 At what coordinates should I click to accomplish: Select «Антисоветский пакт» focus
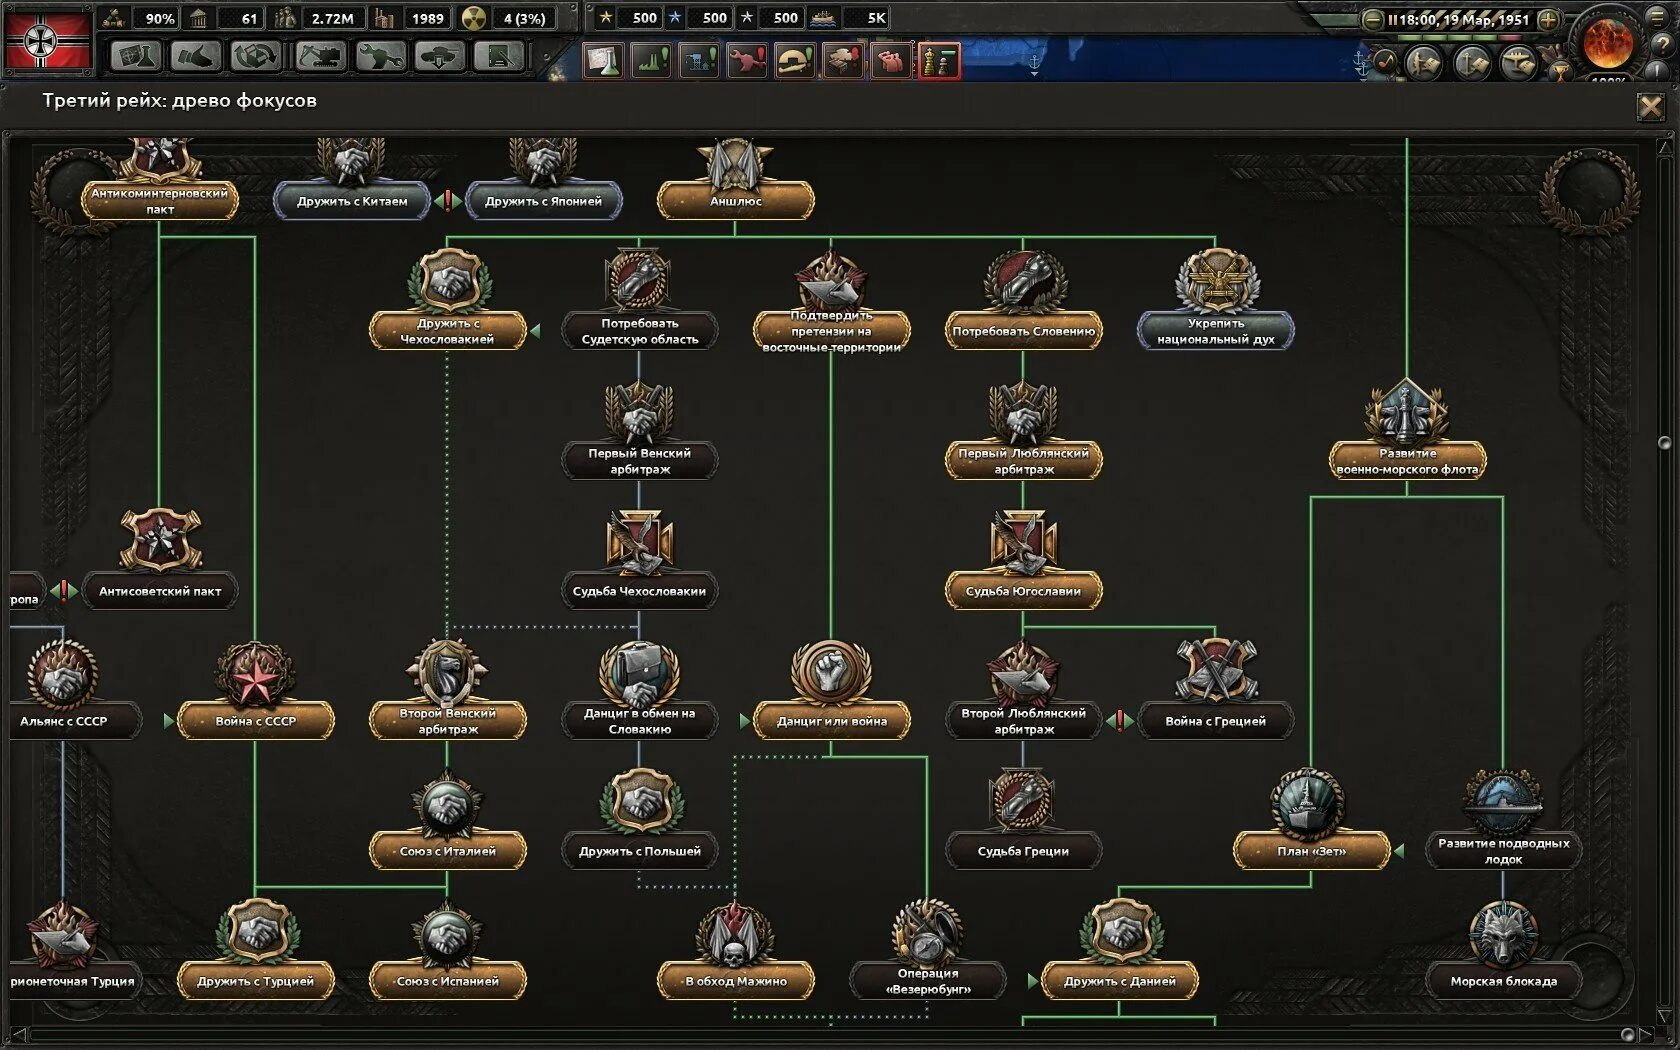pyautogui.click(x=160, y=591)
